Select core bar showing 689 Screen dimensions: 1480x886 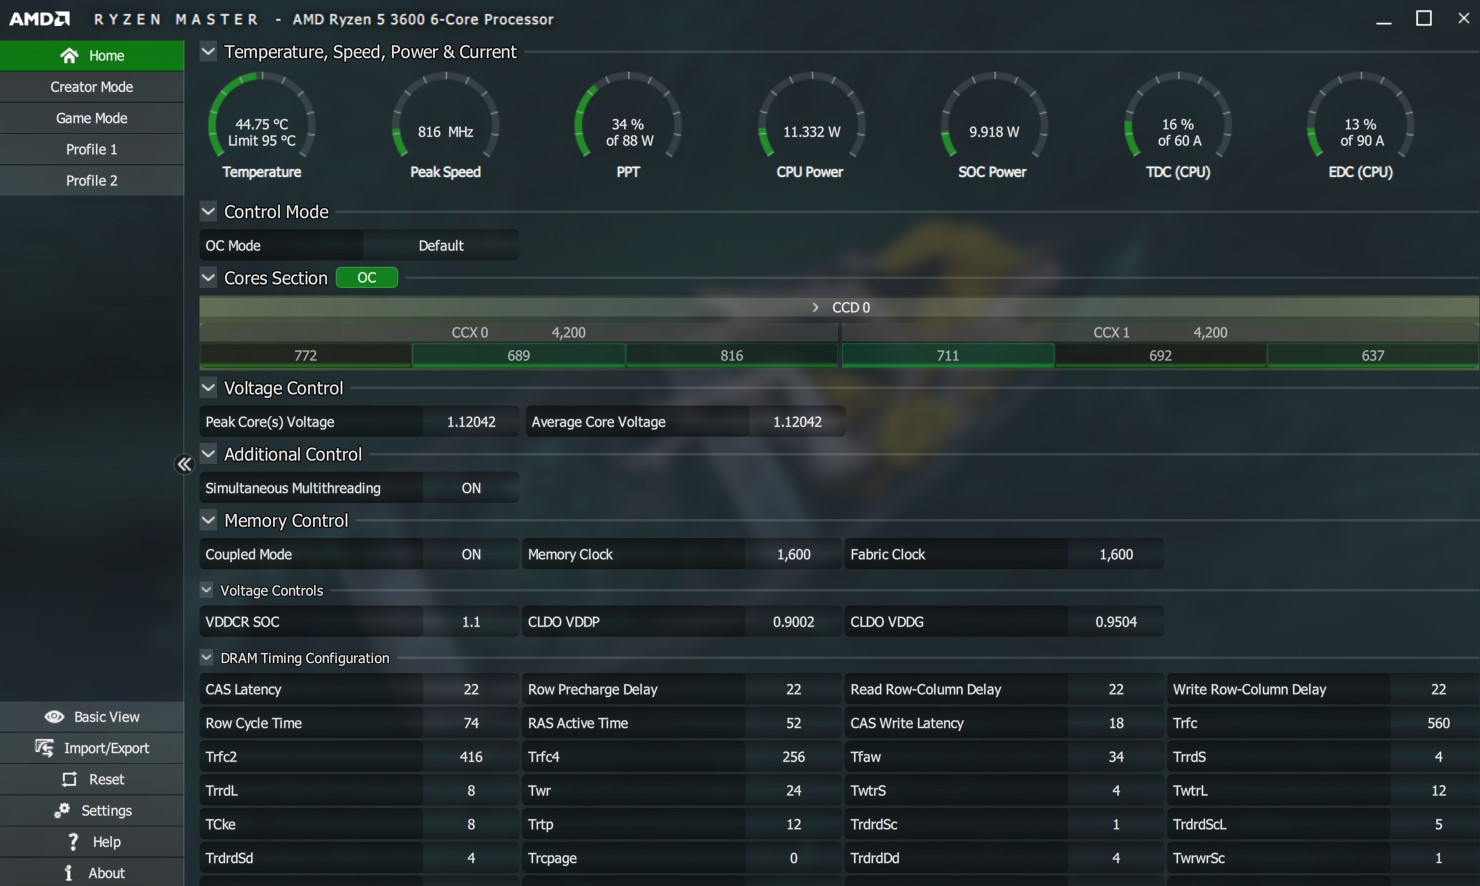519,355
